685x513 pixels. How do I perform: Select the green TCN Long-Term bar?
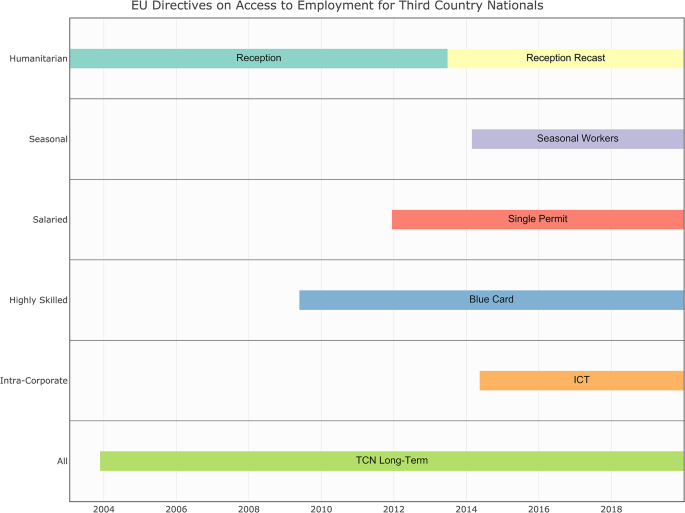[392, 461]
